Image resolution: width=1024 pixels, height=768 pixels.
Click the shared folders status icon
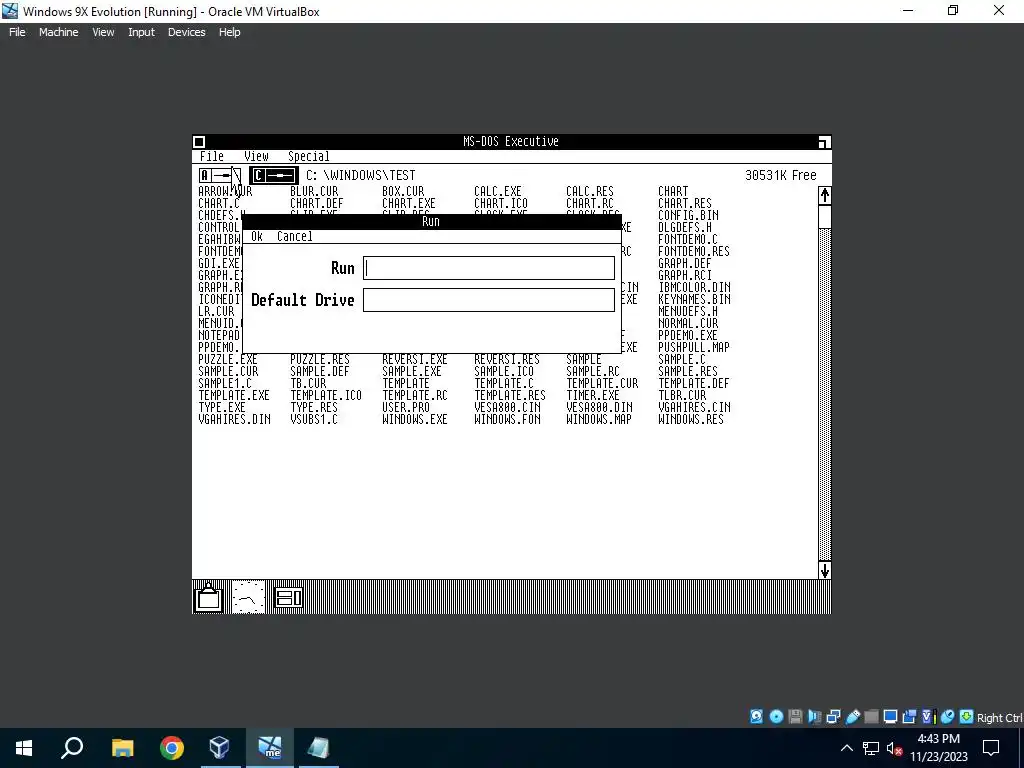pos(871,716)
